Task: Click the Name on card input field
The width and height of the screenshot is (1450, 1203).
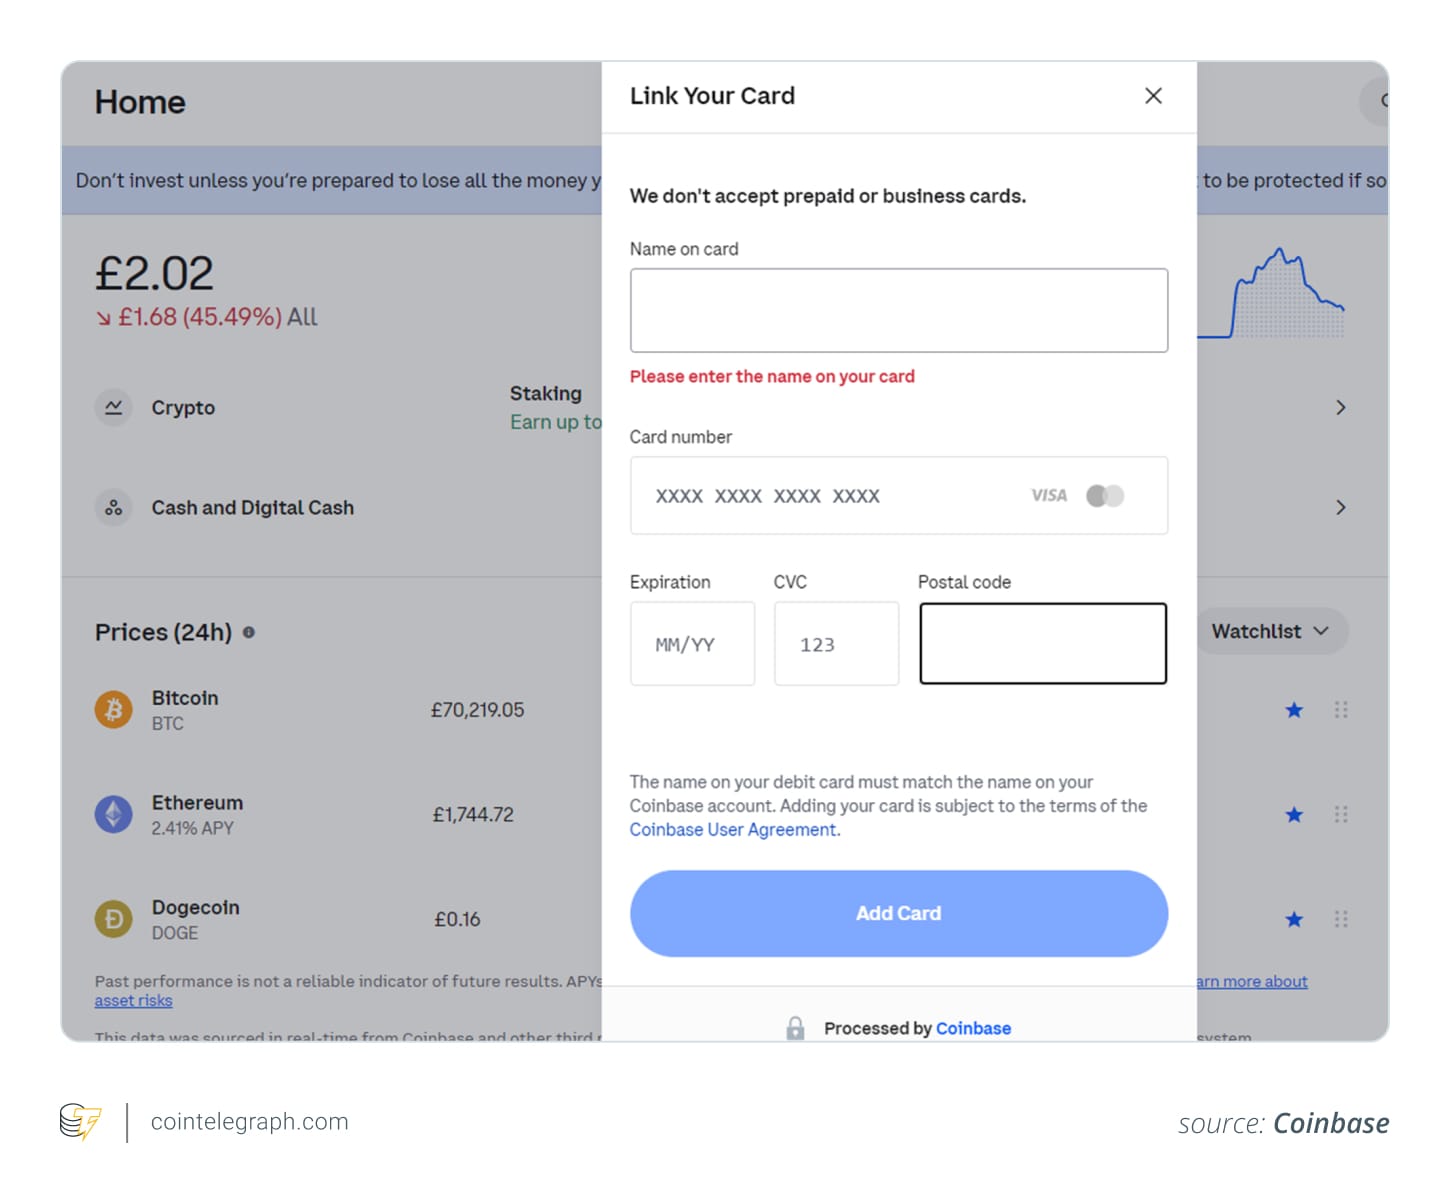Action: tap(898, 310)
